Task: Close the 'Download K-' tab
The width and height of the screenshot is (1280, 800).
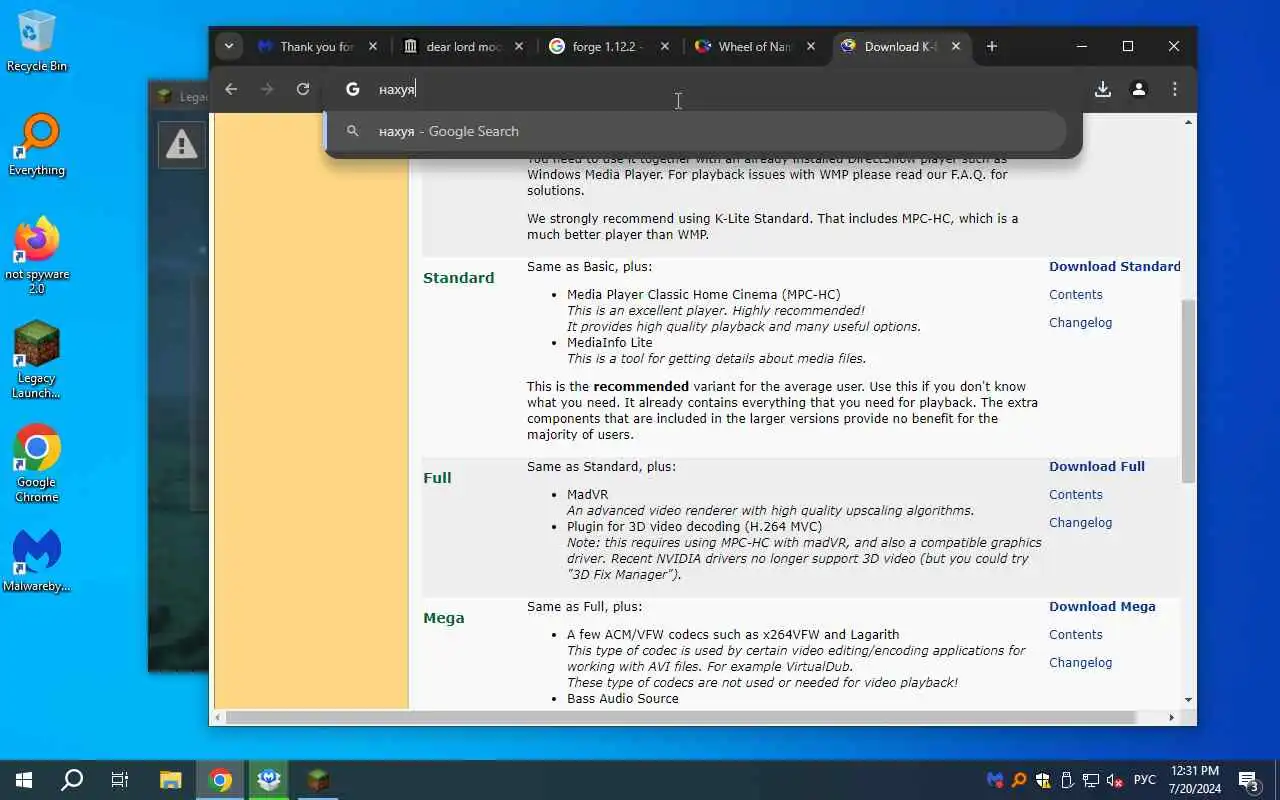Action: tap(956, 46)
